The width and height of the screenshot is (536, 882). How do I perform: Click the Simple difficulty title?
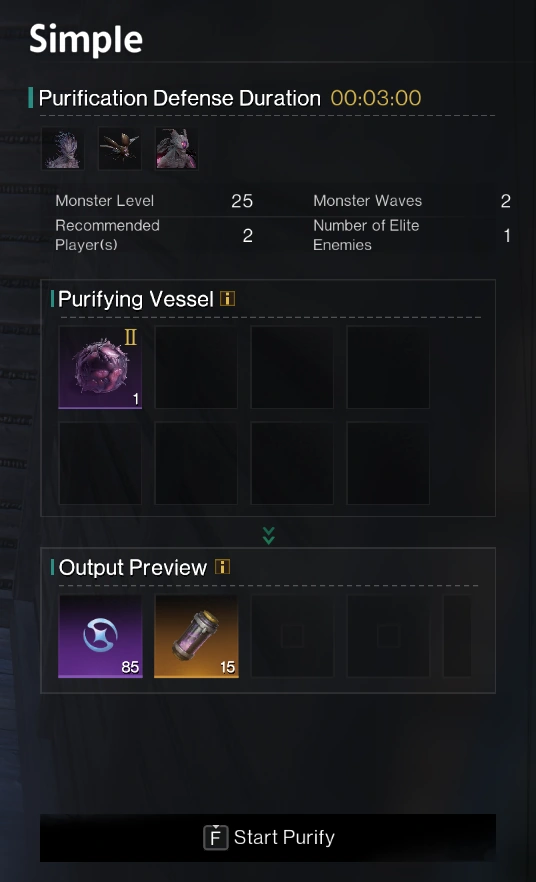click(86, 40)
